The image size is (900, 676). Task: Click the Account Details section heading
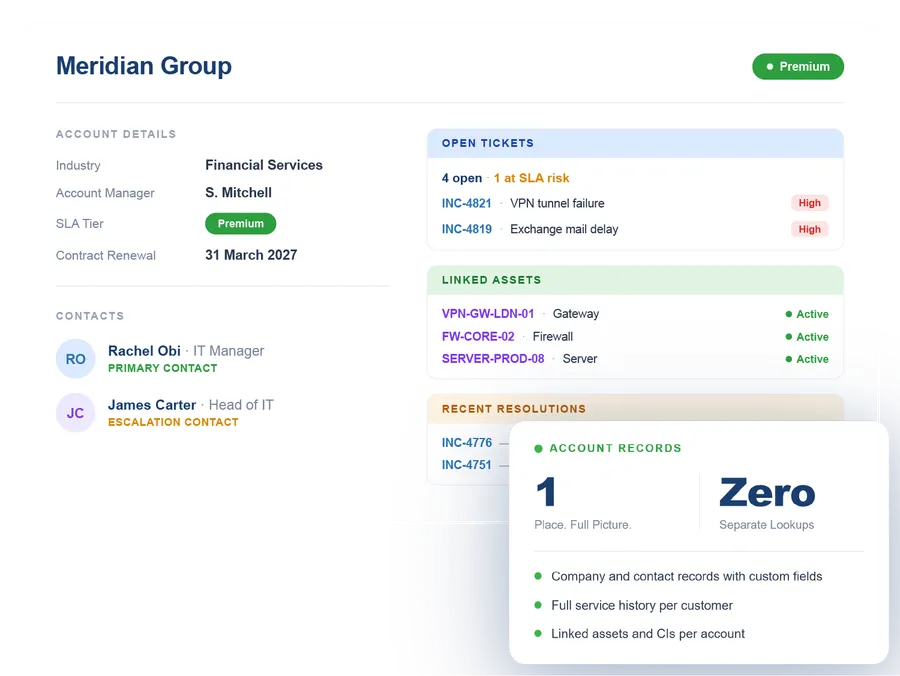pyautogui.click(x=116, y=134)
